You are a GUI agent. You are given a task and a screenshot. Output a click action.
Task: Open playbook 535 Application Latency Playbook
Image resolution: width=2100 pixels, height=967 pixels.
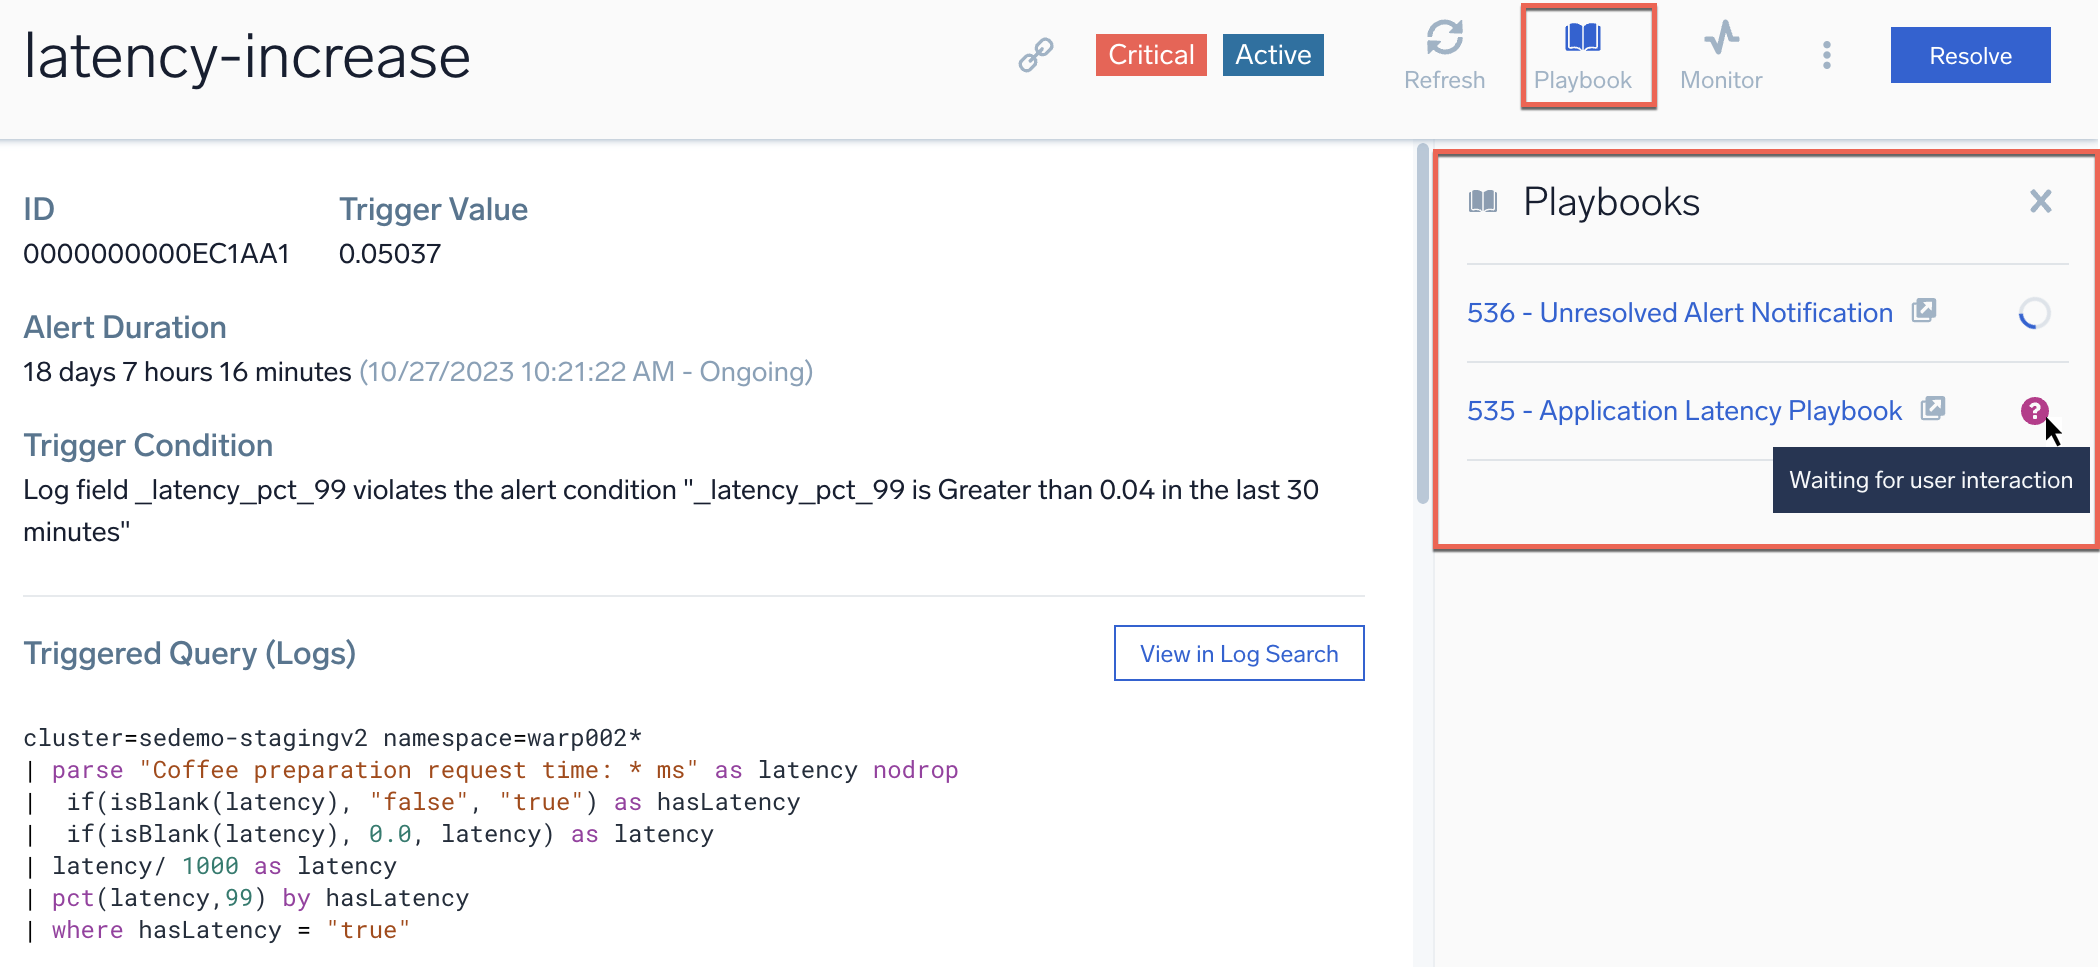coord(1684,411)
